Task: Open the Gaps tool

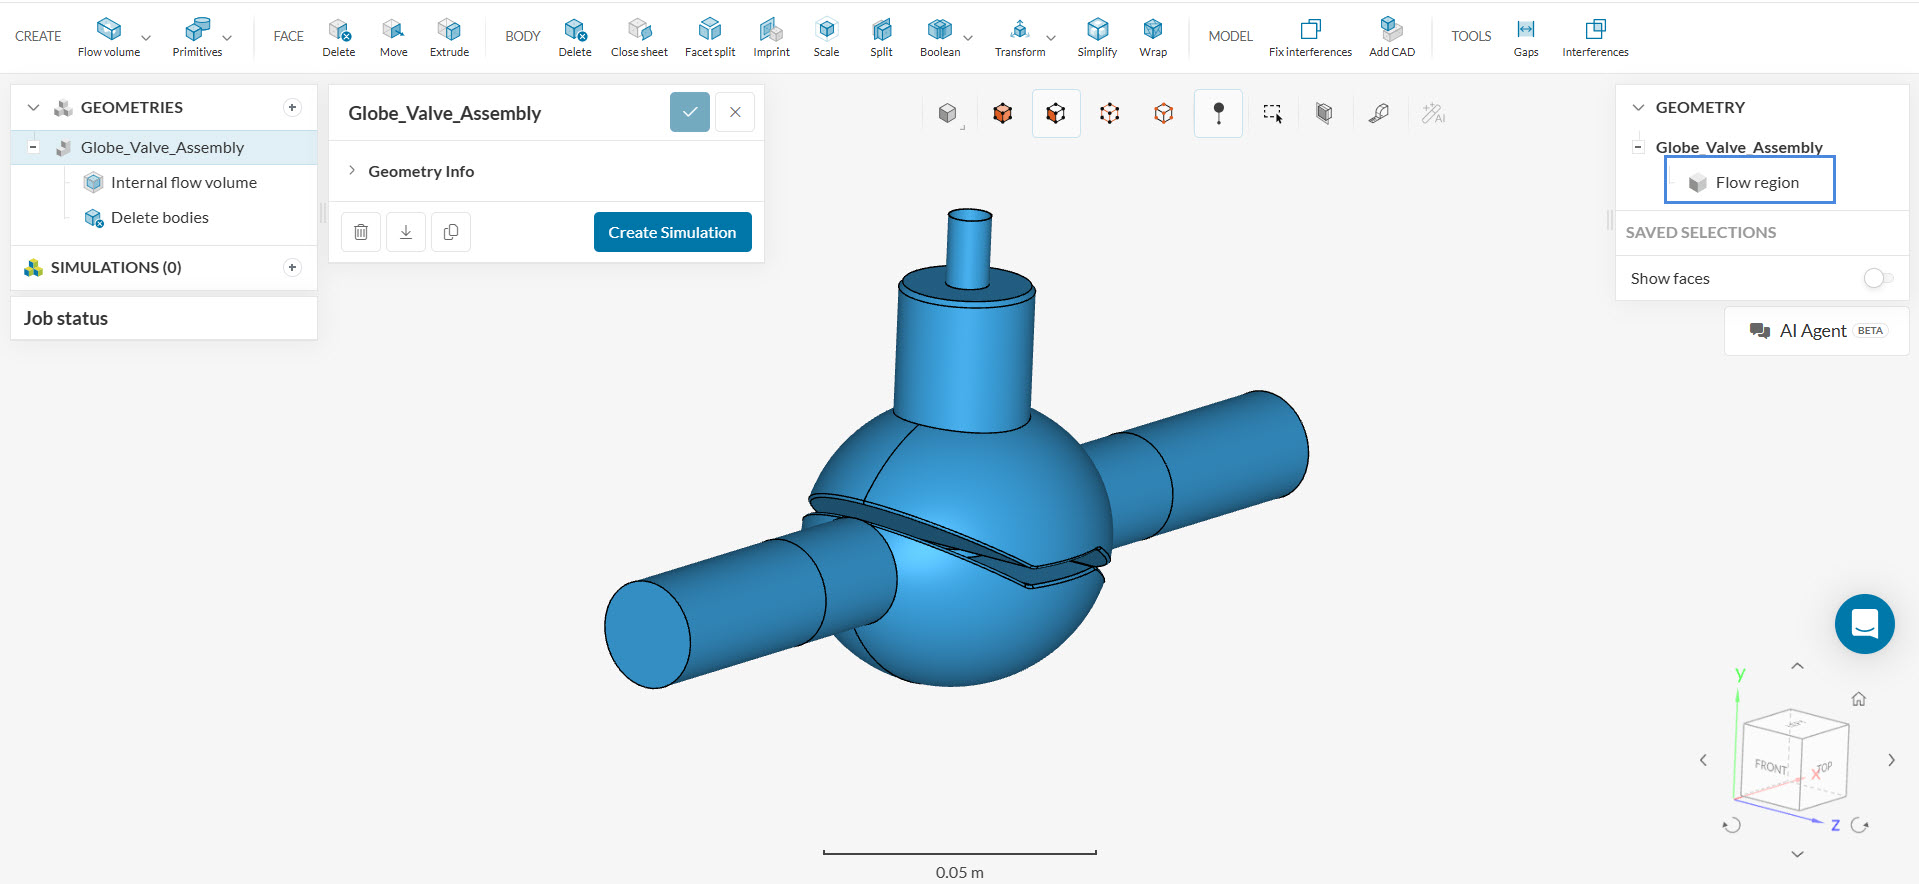Action: pos(1525,30)
